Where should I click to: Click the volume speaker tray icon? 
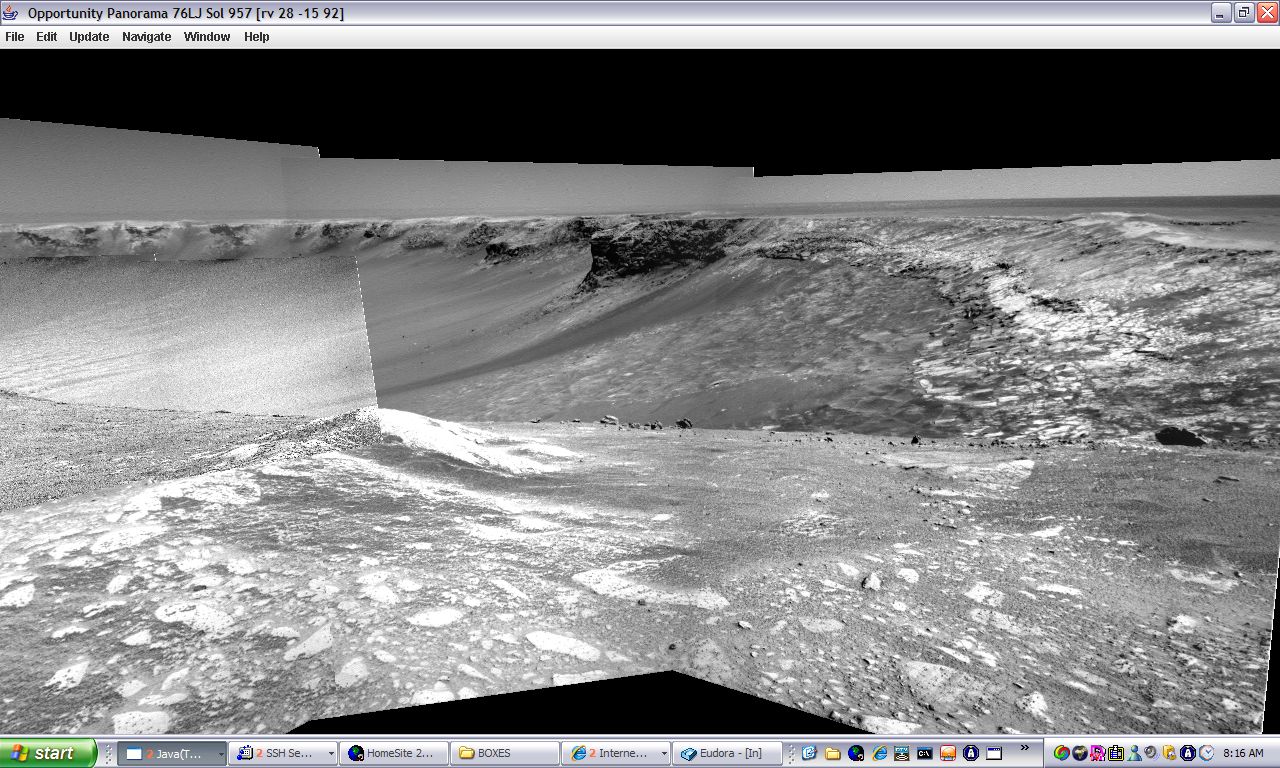coord(1150,753)
